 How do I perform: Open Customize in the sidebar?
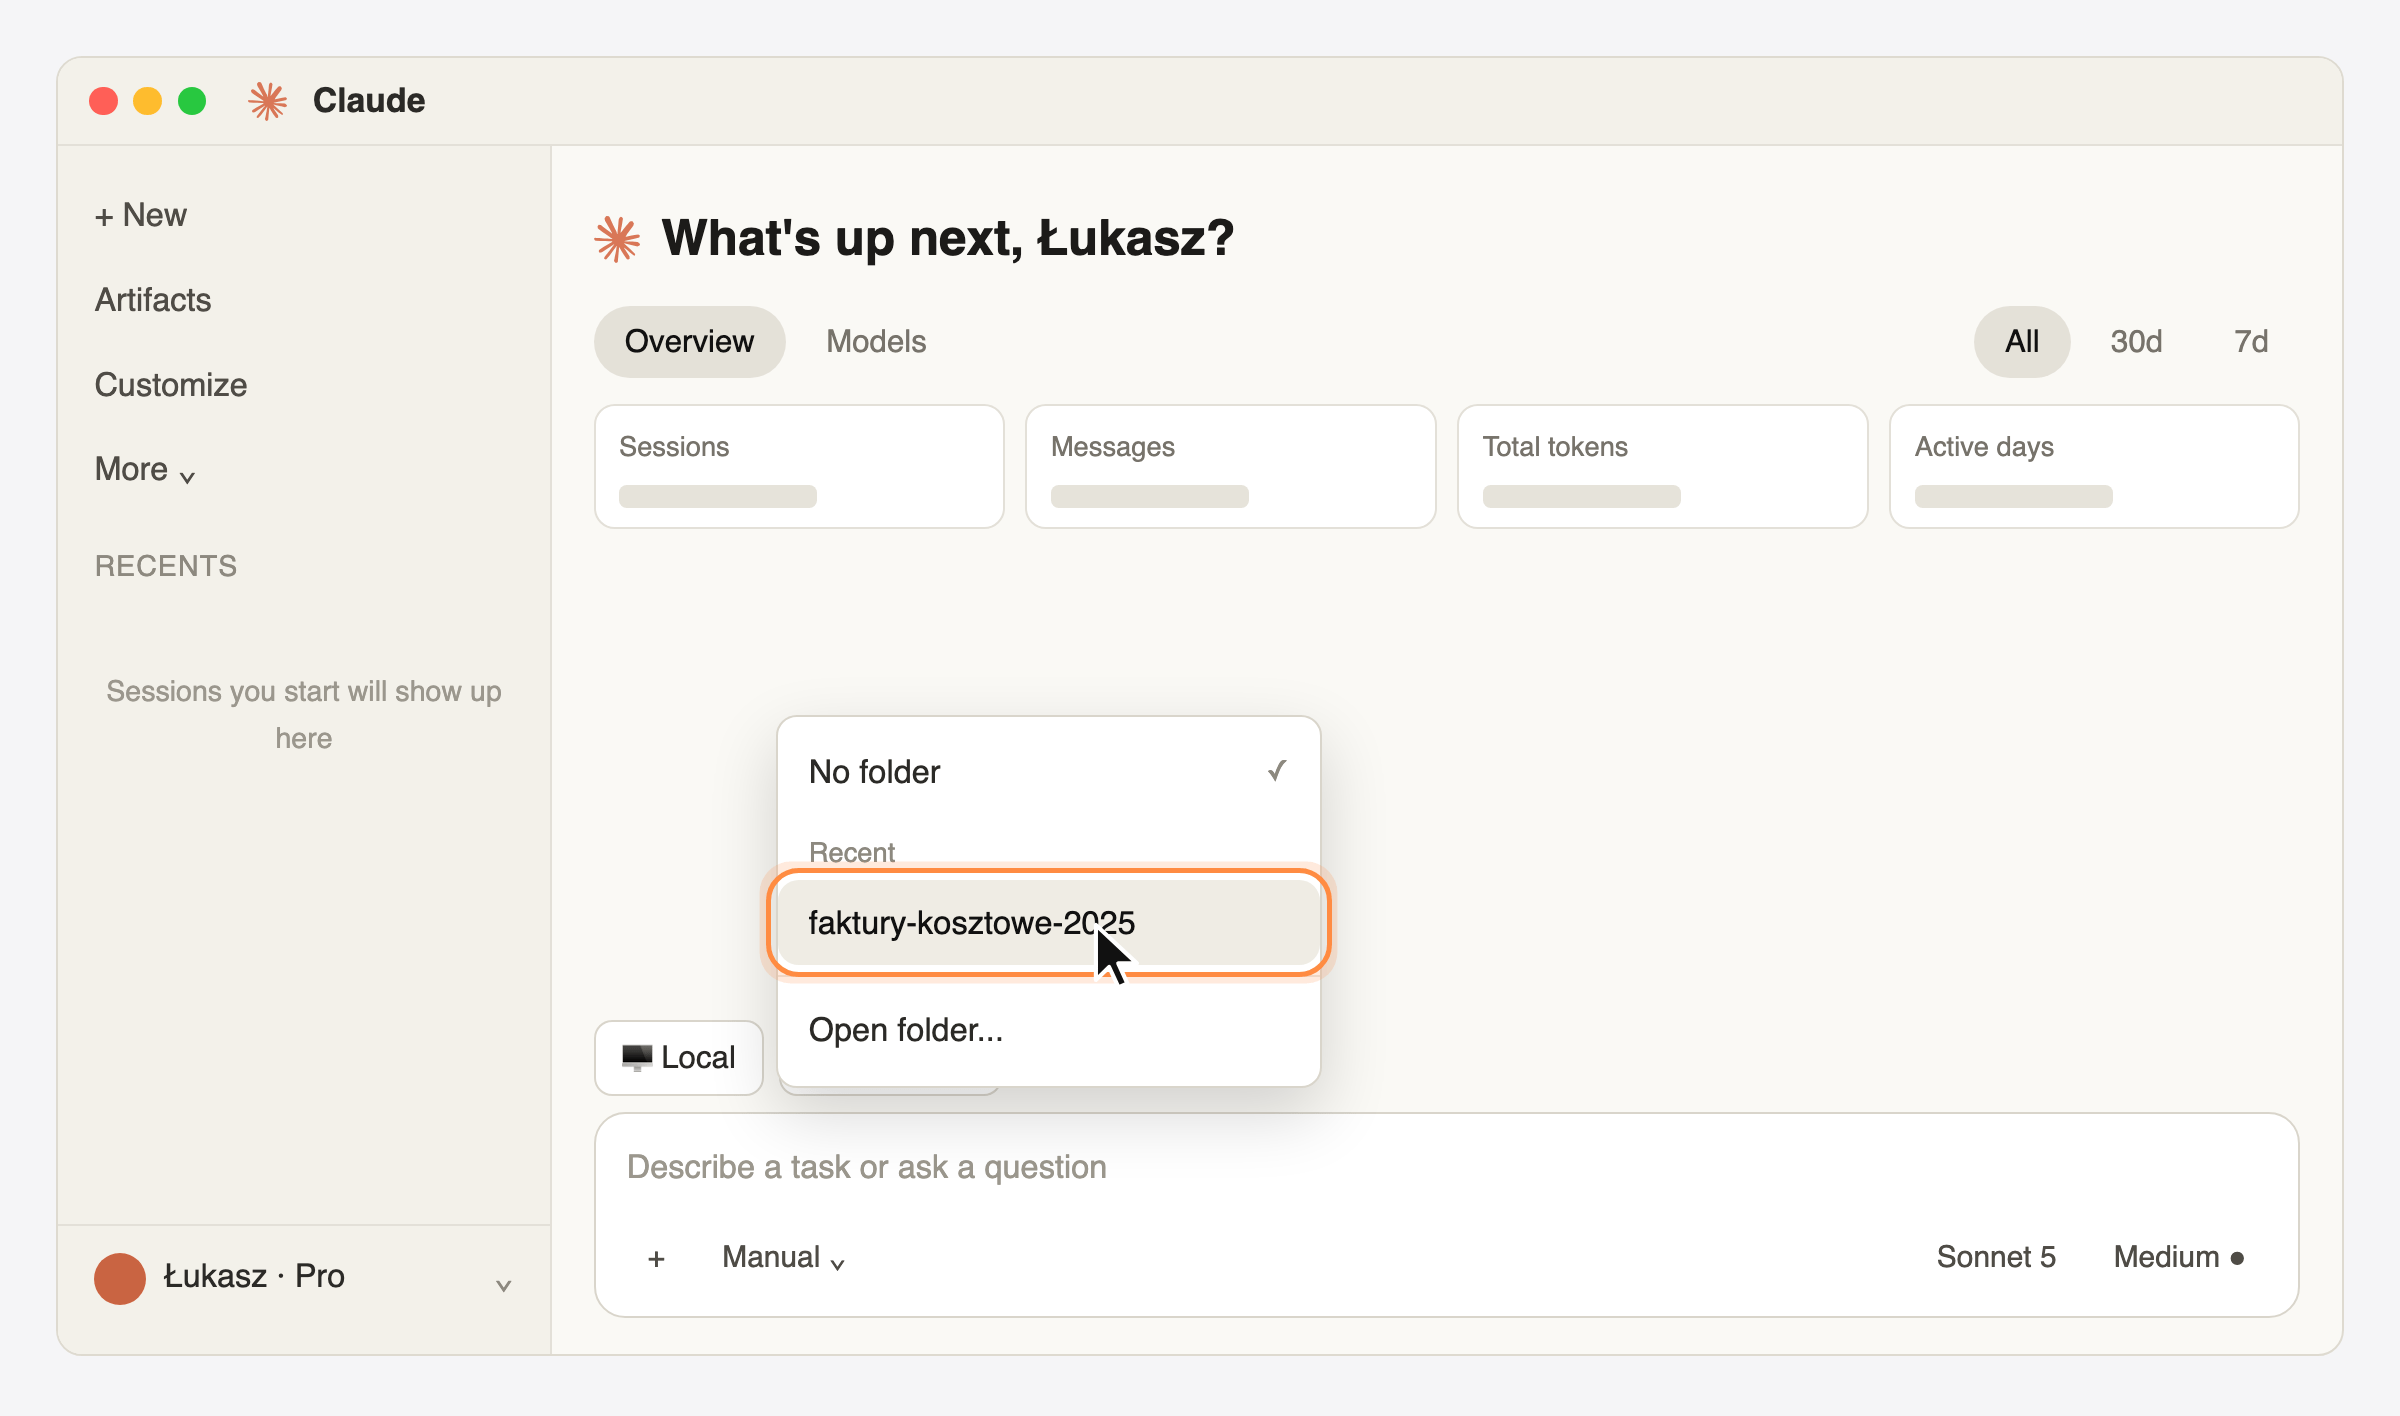[x=171, y=385]
